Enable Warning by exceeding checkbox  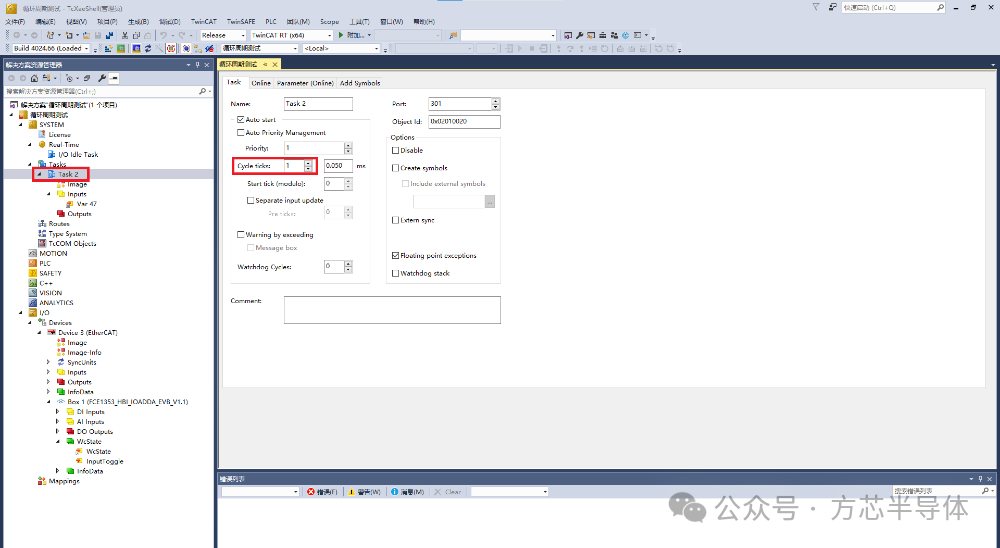240,235
